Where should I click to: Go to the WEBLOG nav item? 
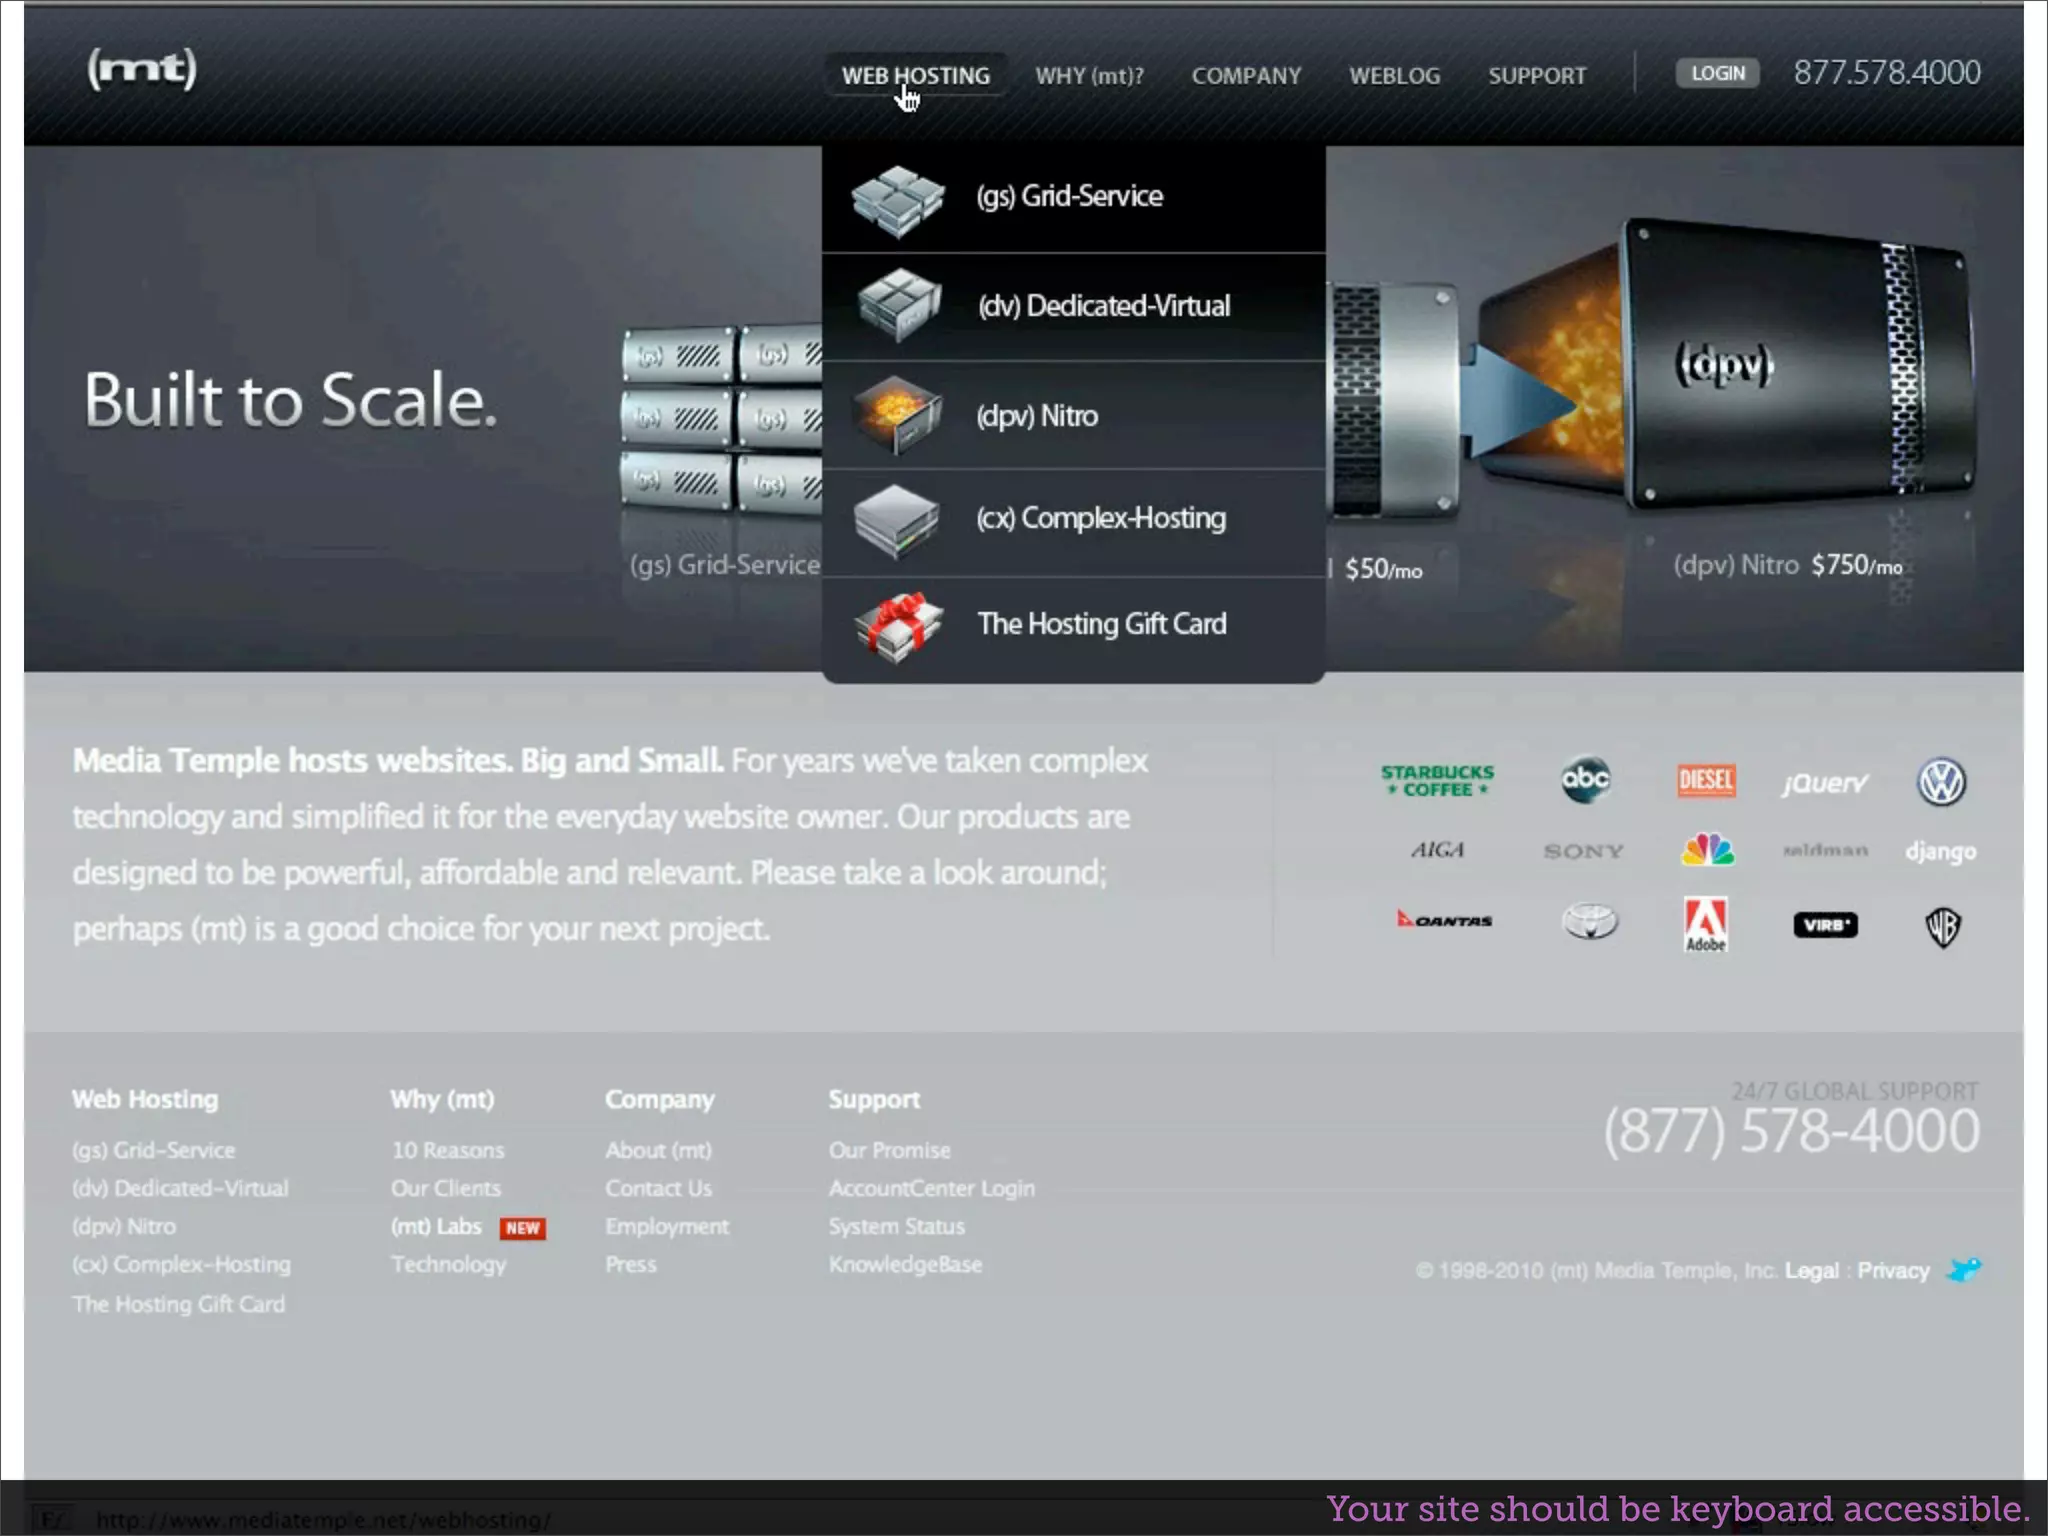point(1394,76)
